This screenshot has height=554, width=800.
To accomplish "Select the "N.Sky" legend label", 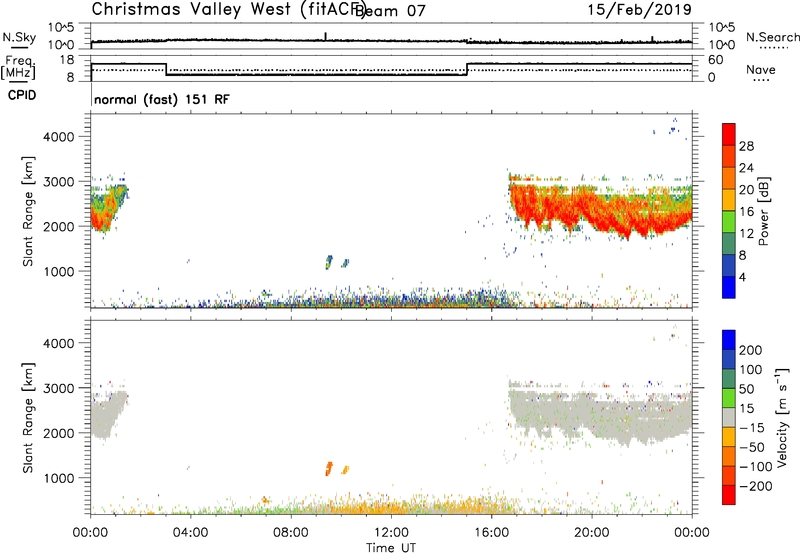I will pos(19,37).
